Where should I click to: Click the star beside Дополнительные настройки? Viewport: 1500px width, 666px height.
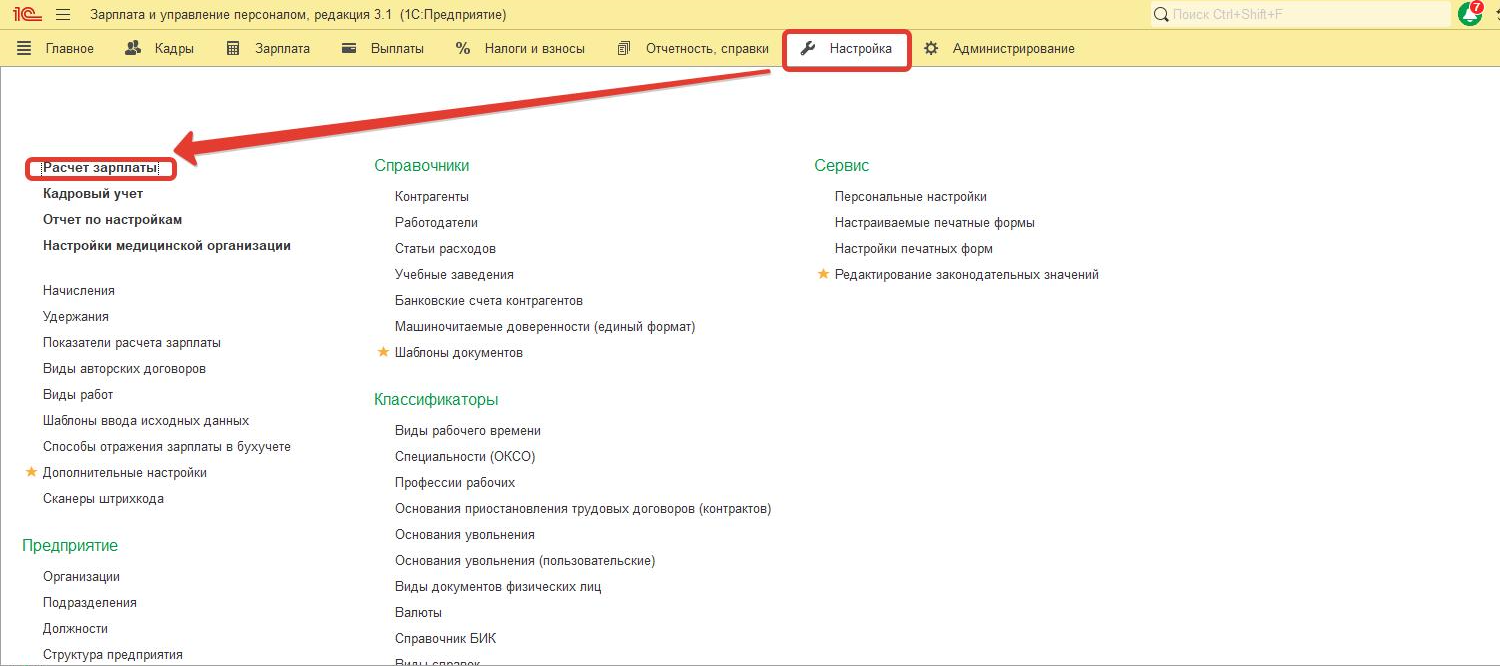click(31, 472)
